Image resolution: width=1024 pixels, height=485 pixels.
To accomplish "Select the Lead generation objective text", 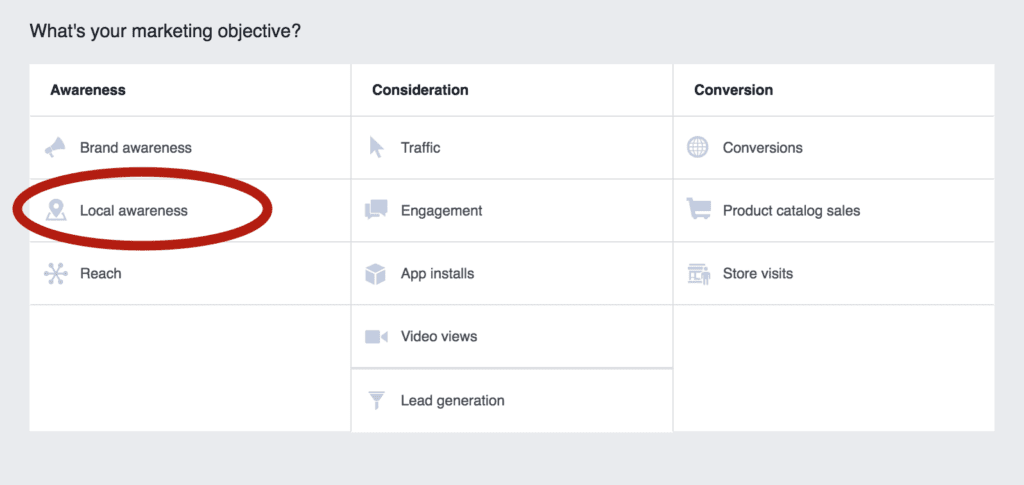I will pos(452,400).
